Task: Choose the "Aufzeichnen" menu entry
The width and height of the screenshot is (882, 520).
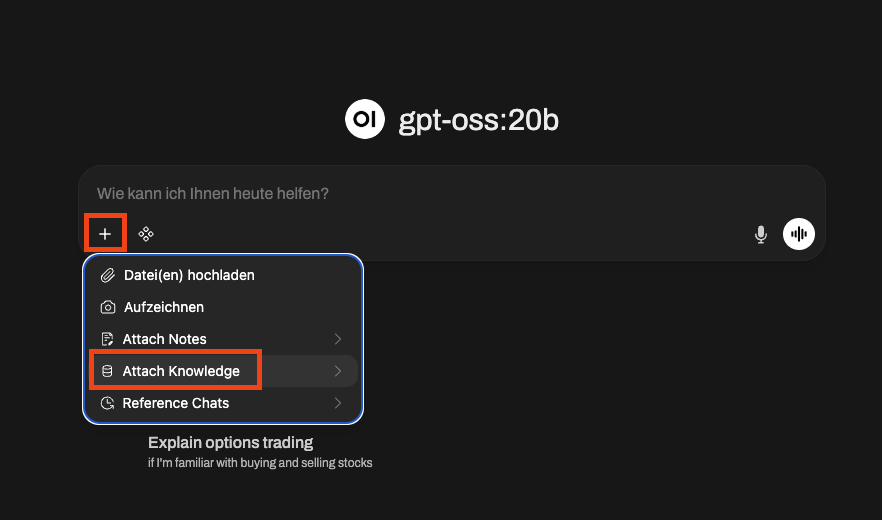Action: coord(164,307)
